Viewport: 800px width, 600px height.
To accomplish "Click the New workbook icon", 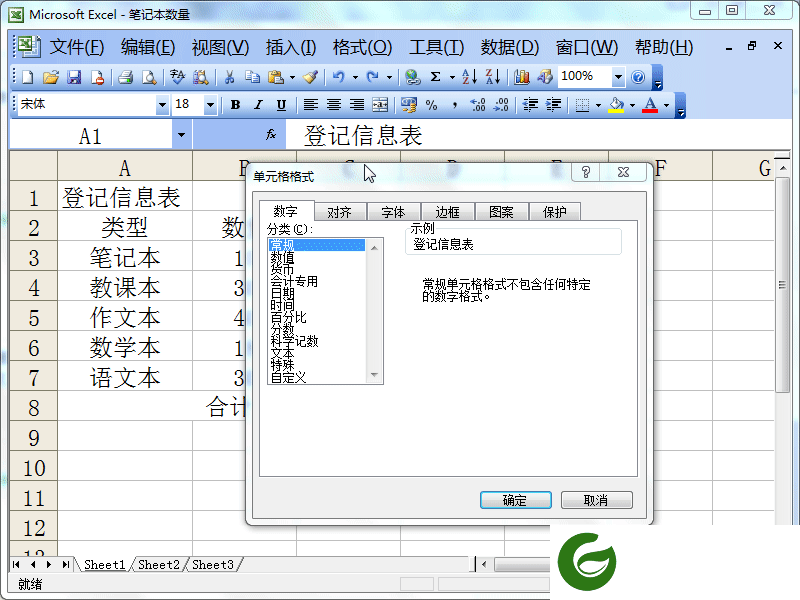I will (27, 77).
